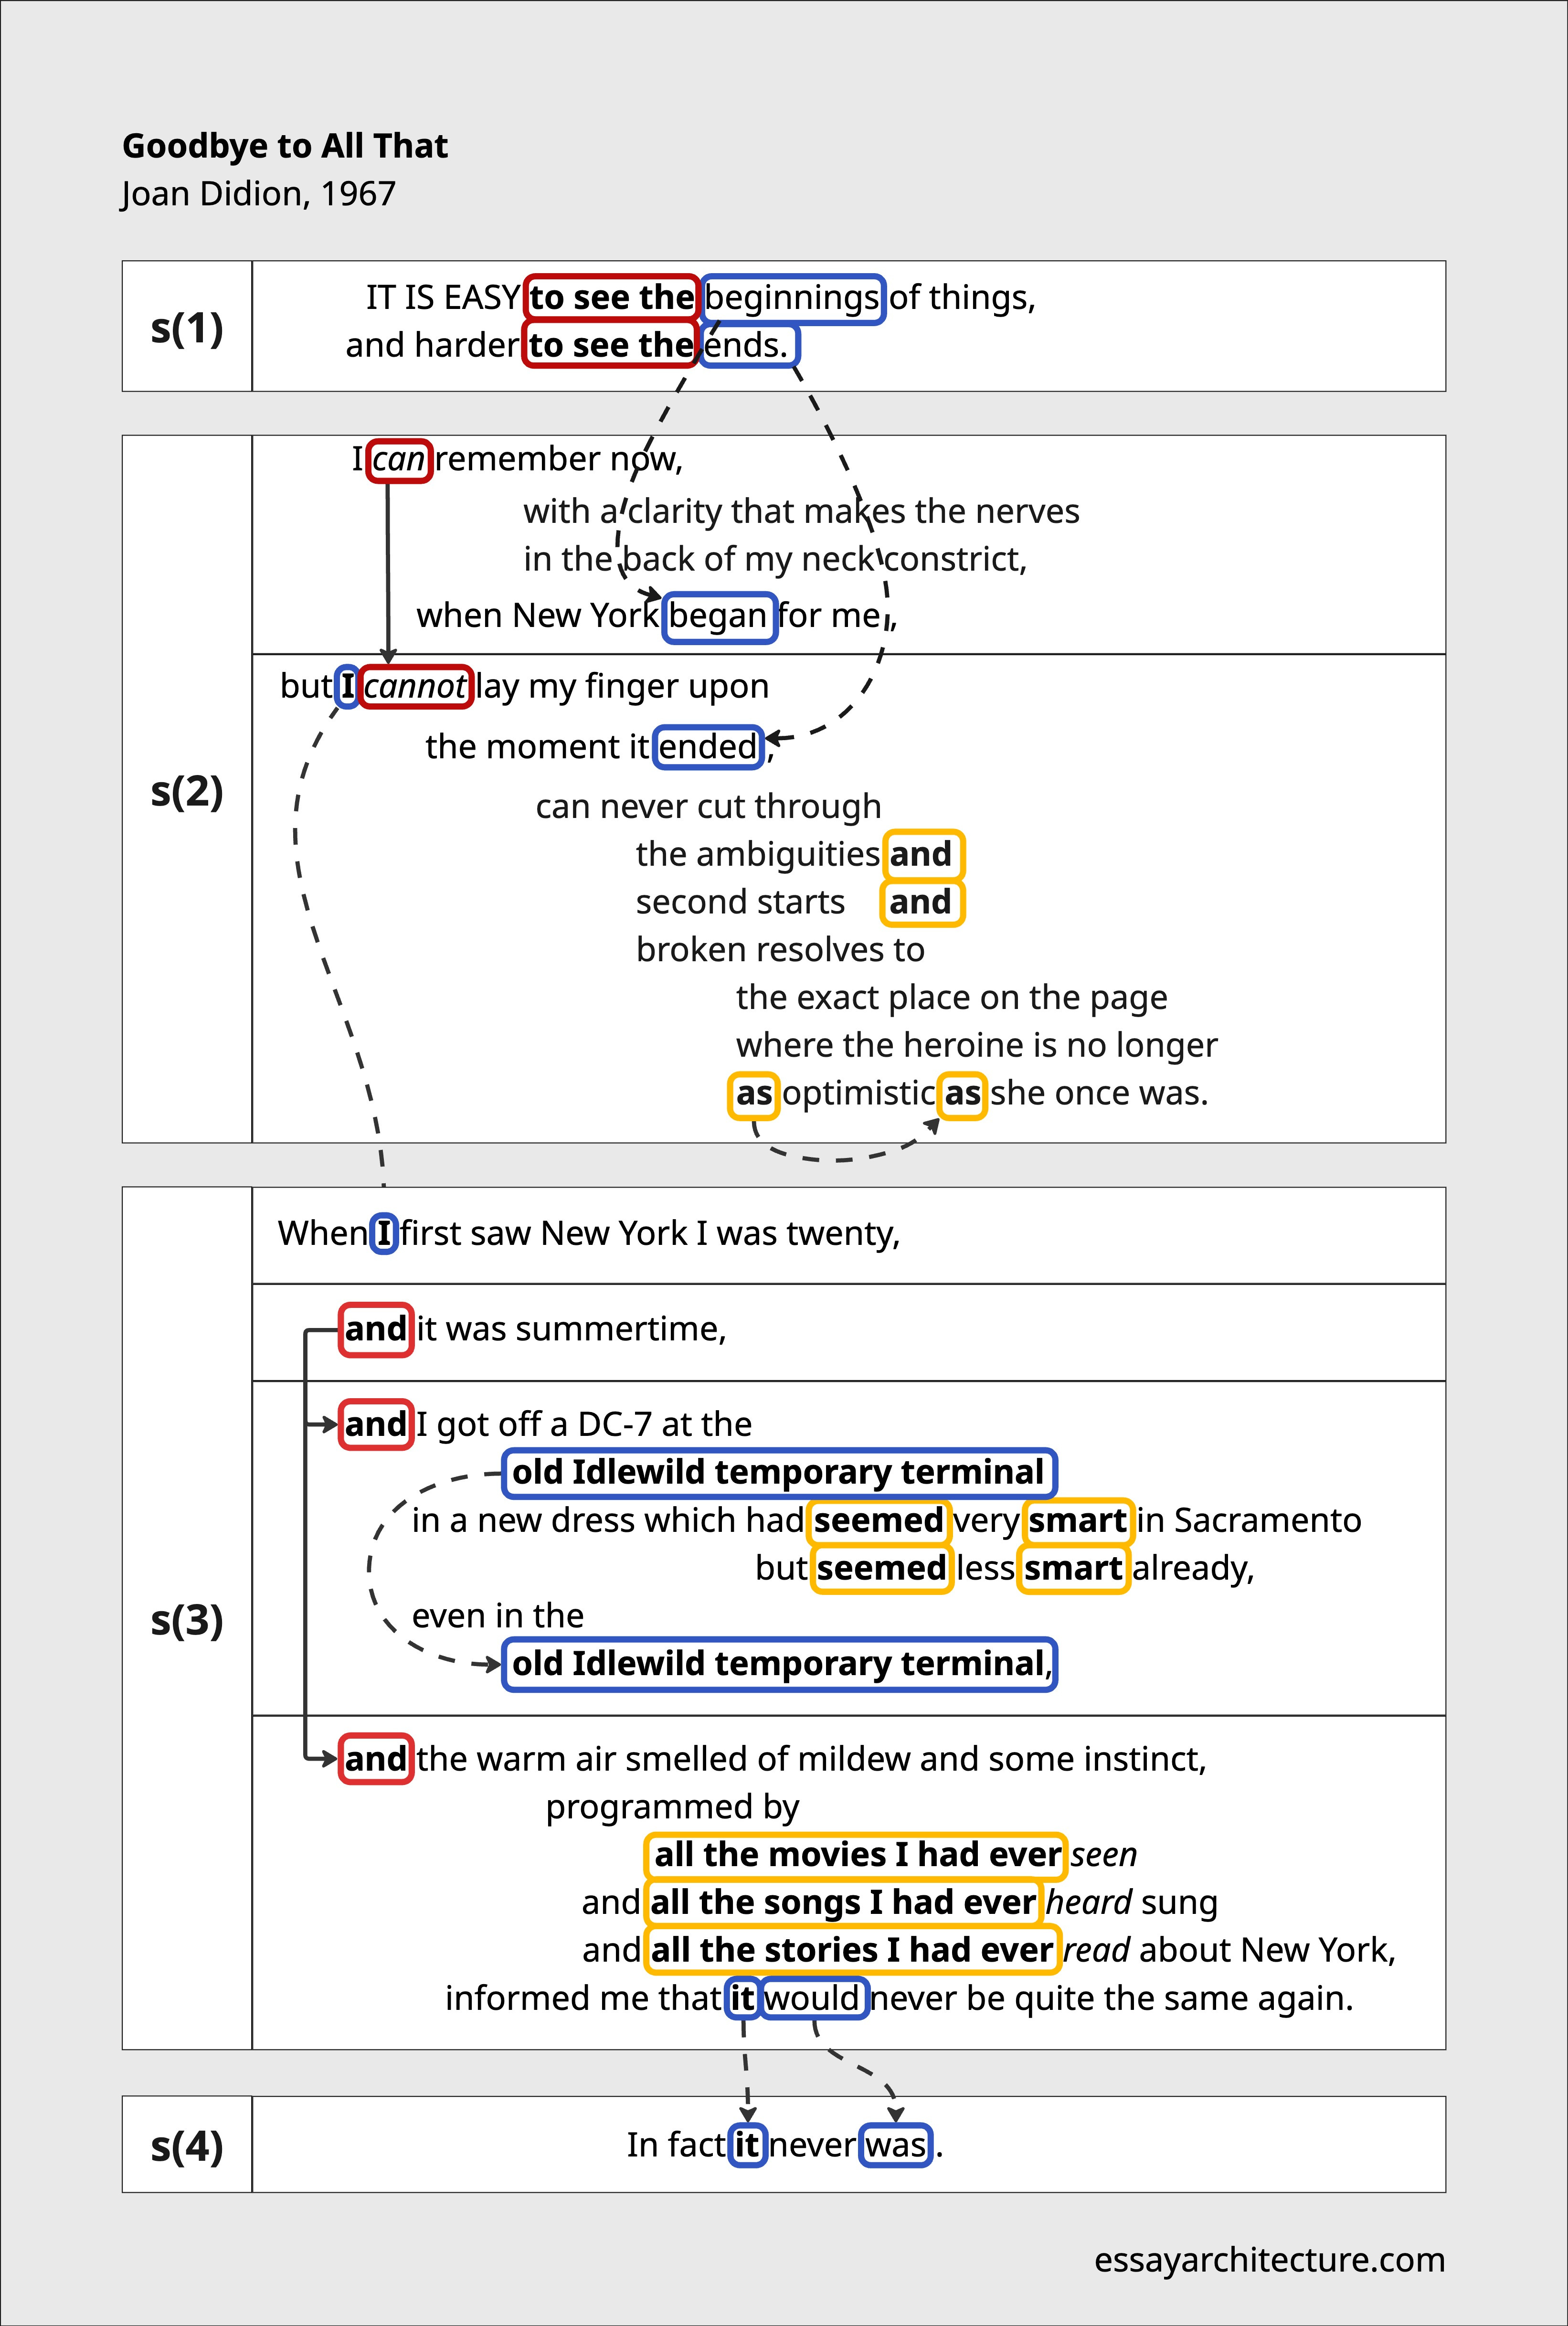Click the red-boxed 'and' before 'it was summertime'
Image resolution: width=1568 pixels, height=2326 pixels.
point(376,1330)
